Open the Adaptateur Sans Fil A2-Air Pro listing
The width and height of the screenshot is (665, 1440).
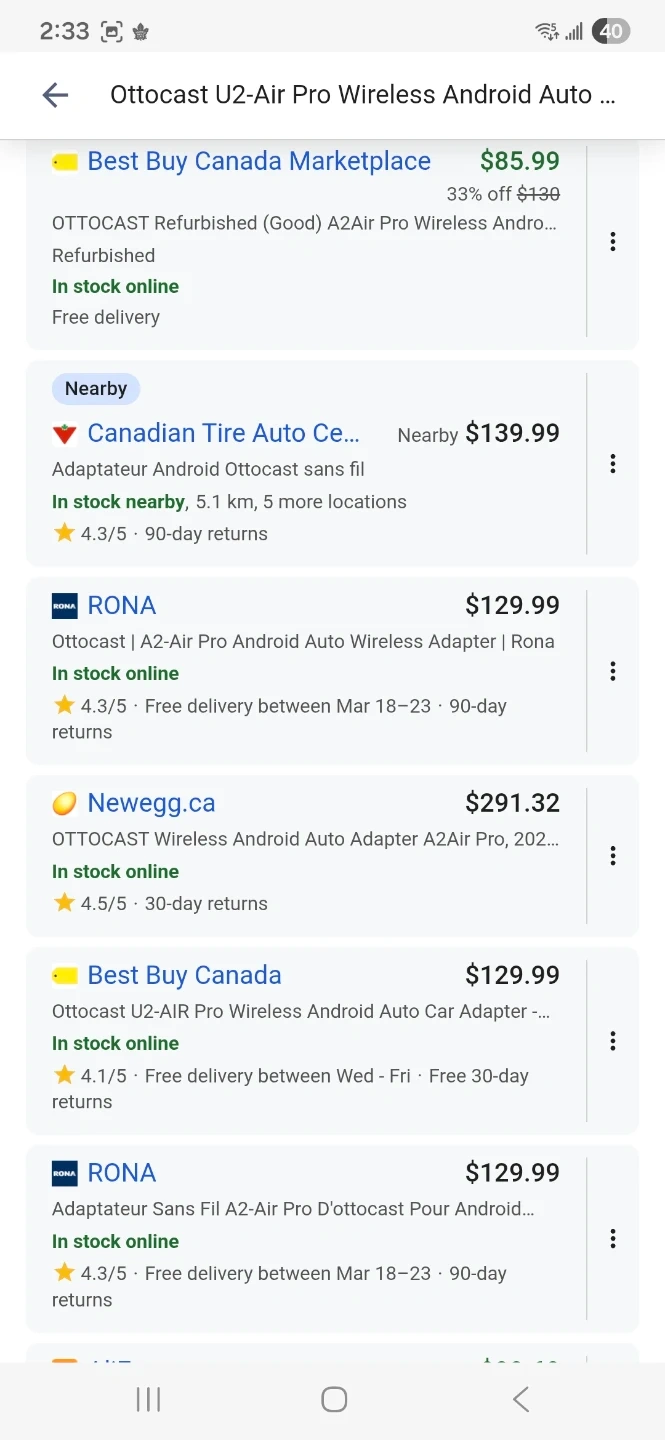293,1209
